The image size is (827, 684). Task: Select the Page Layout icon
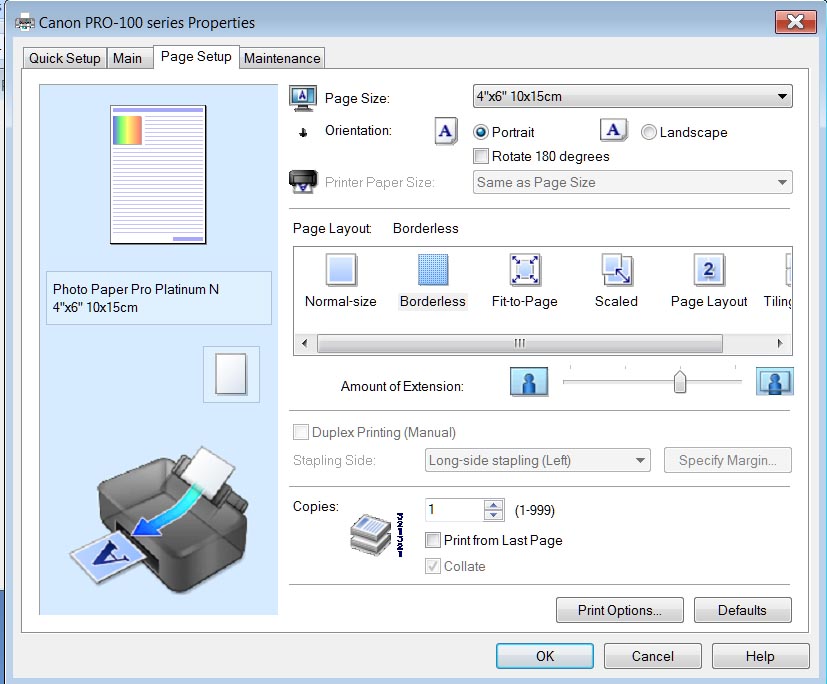click(708, 271)
